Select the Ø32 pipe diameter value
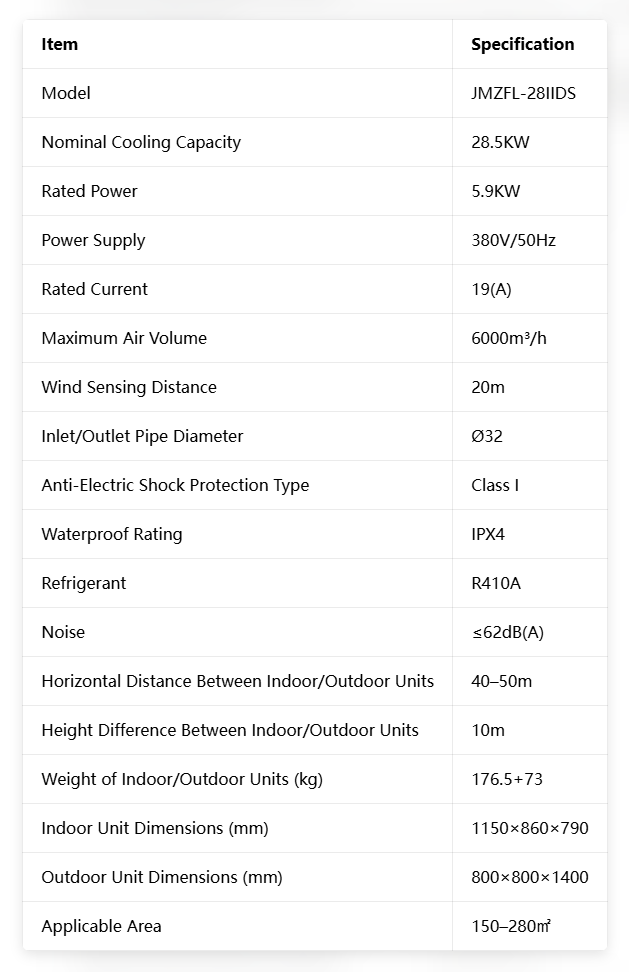This screenshot has width=629, height=972. coord(487,436)
